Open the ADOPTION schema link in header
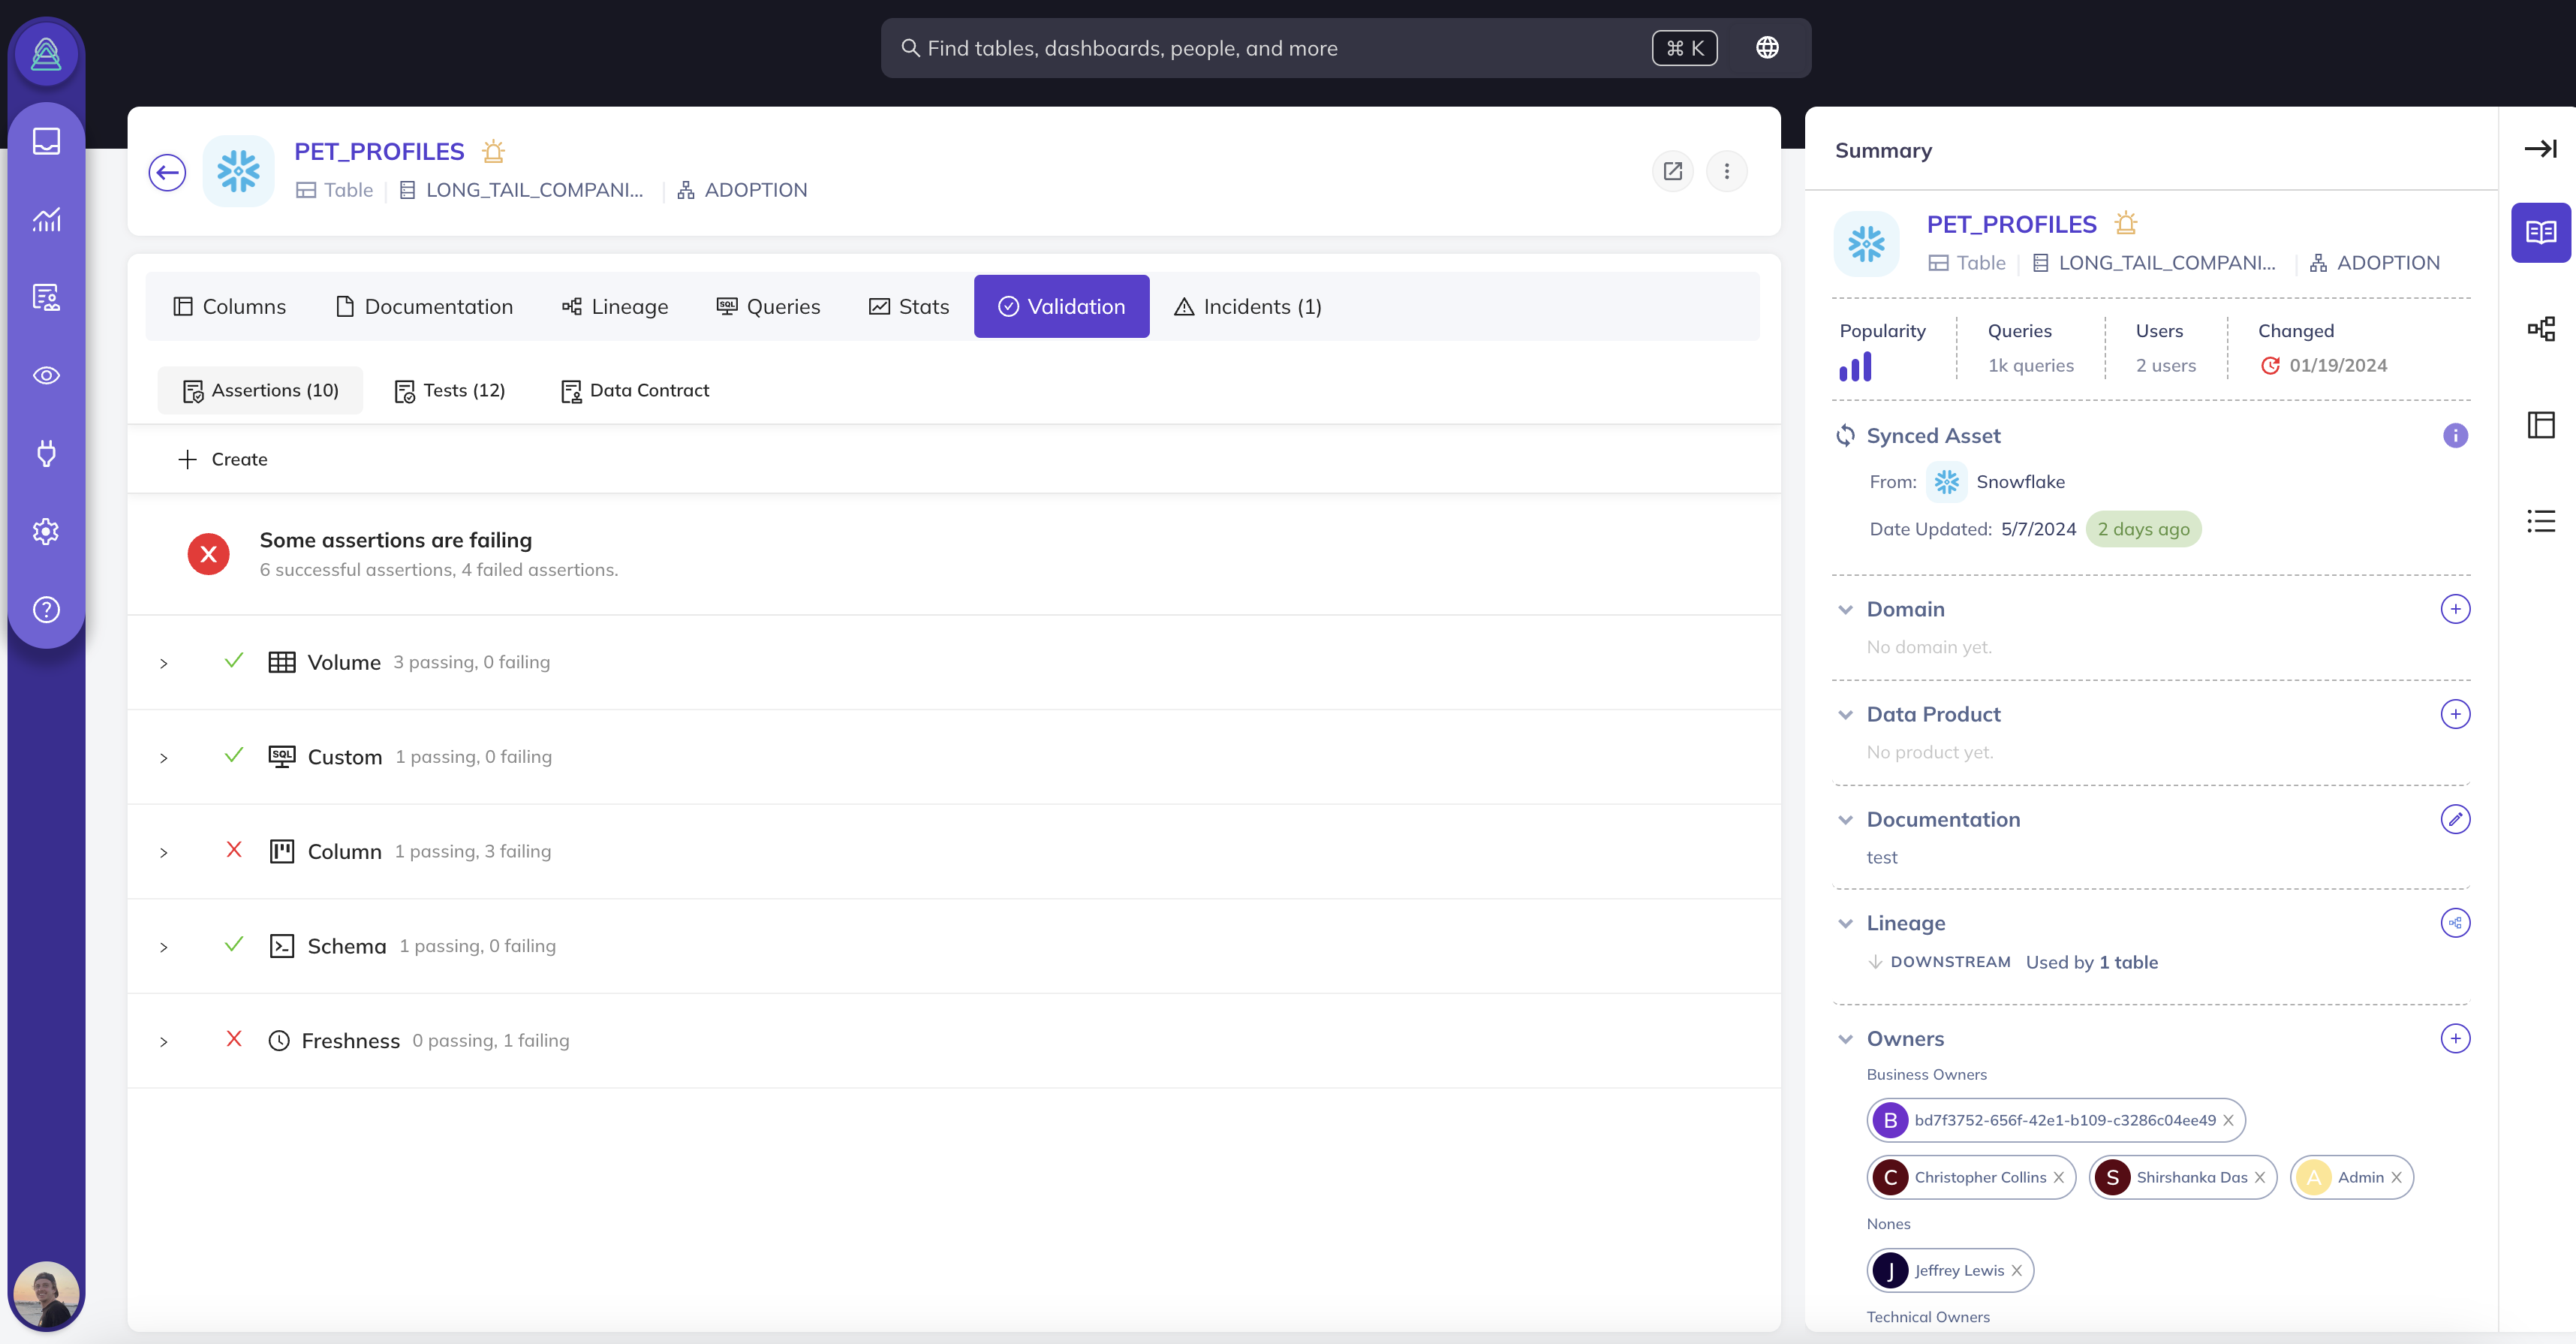2576x1344 pixels. [755, 190]
